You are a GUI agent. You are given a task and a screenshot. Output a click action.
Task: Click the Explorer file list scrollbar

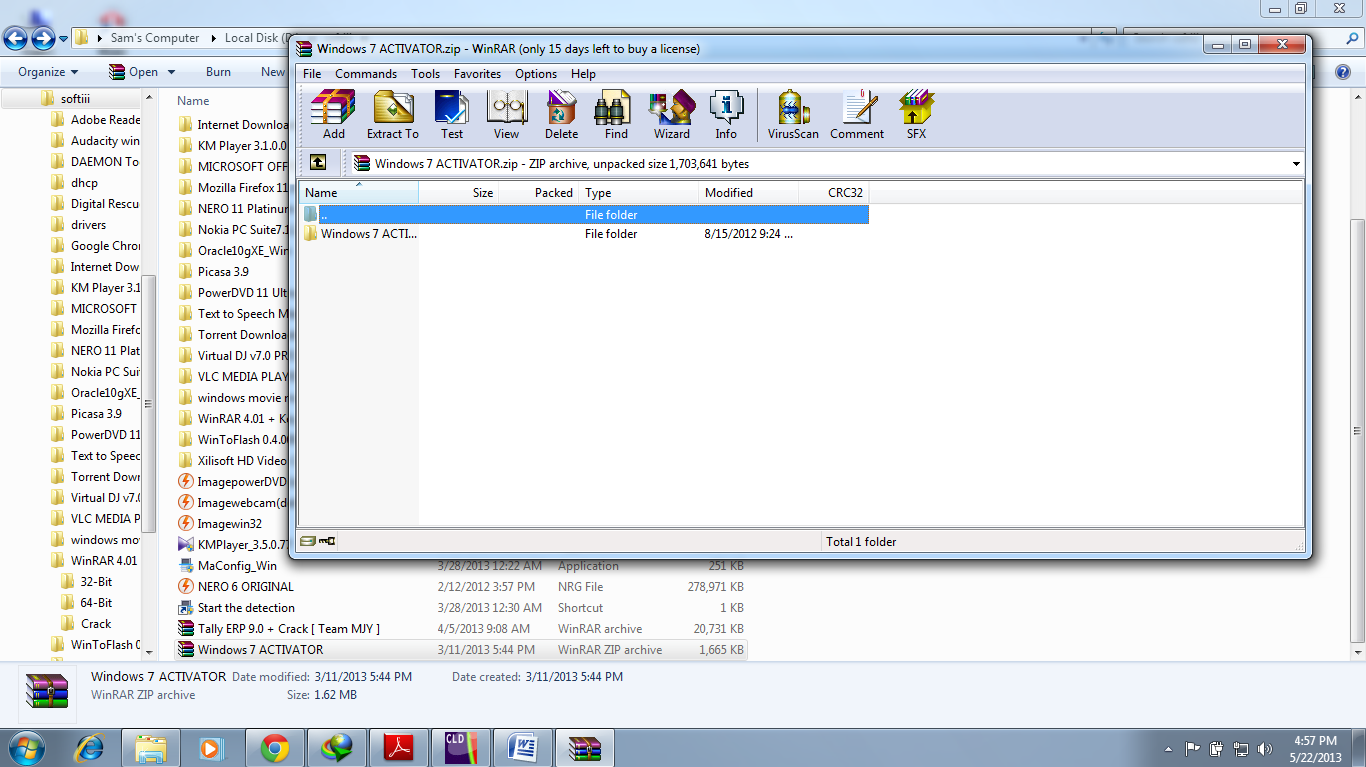[x=1357, y=430]
